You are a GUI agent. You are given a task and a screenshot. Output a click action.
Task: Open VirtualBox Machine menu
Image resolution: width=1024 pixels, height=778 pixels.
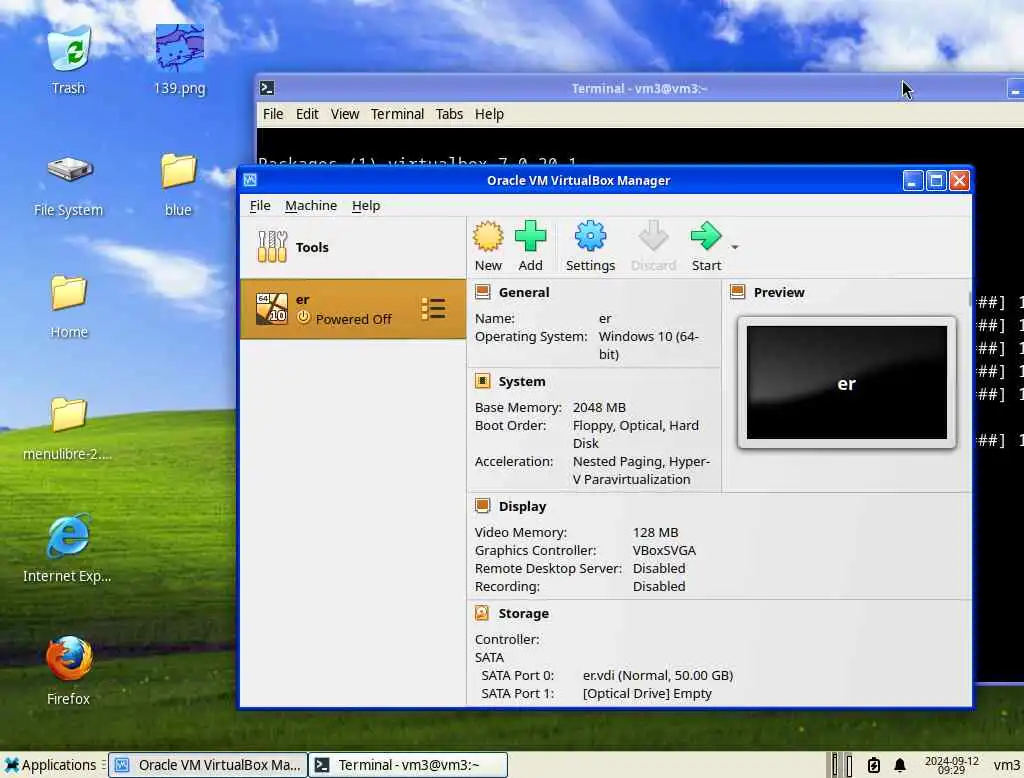point(311,205)
